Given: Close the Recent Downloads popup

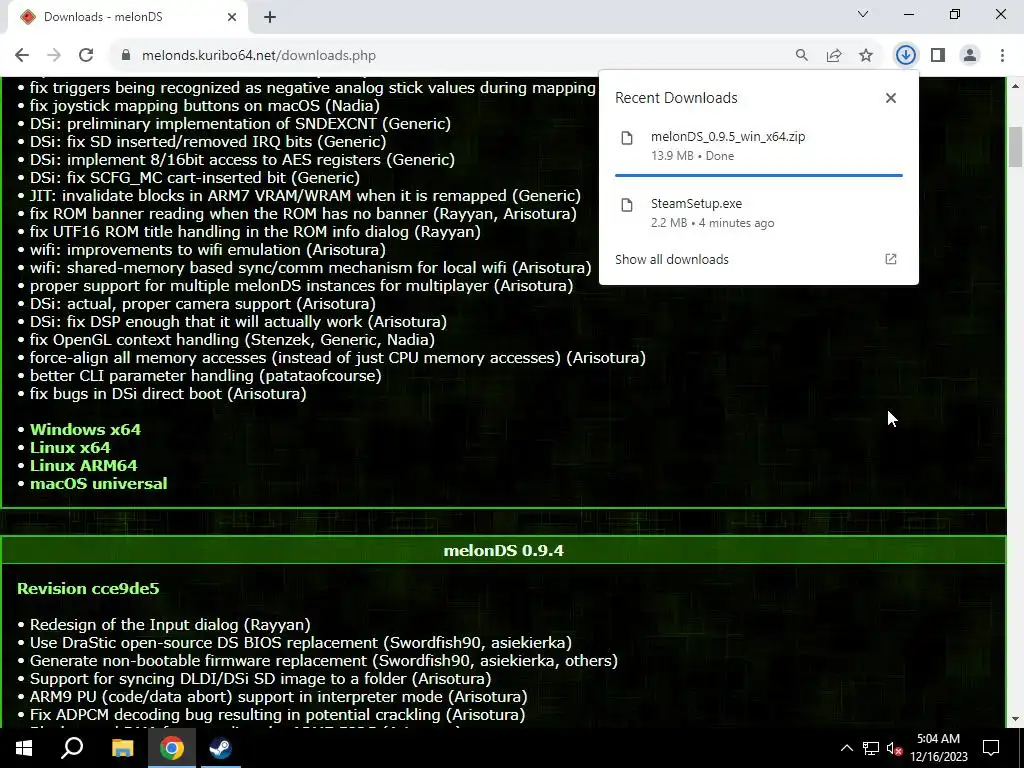Looking at the screenshot, I should point(891,98).
